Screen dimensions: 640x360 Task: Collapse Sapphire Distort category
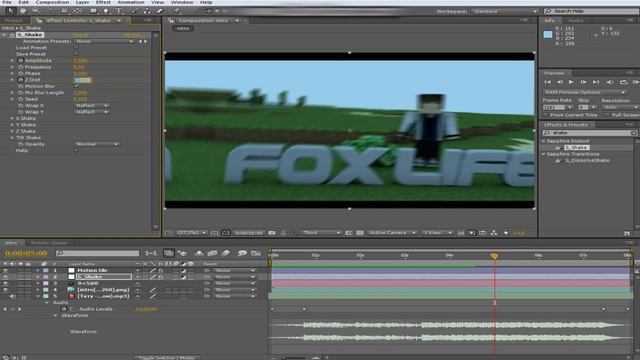(544, 141)
